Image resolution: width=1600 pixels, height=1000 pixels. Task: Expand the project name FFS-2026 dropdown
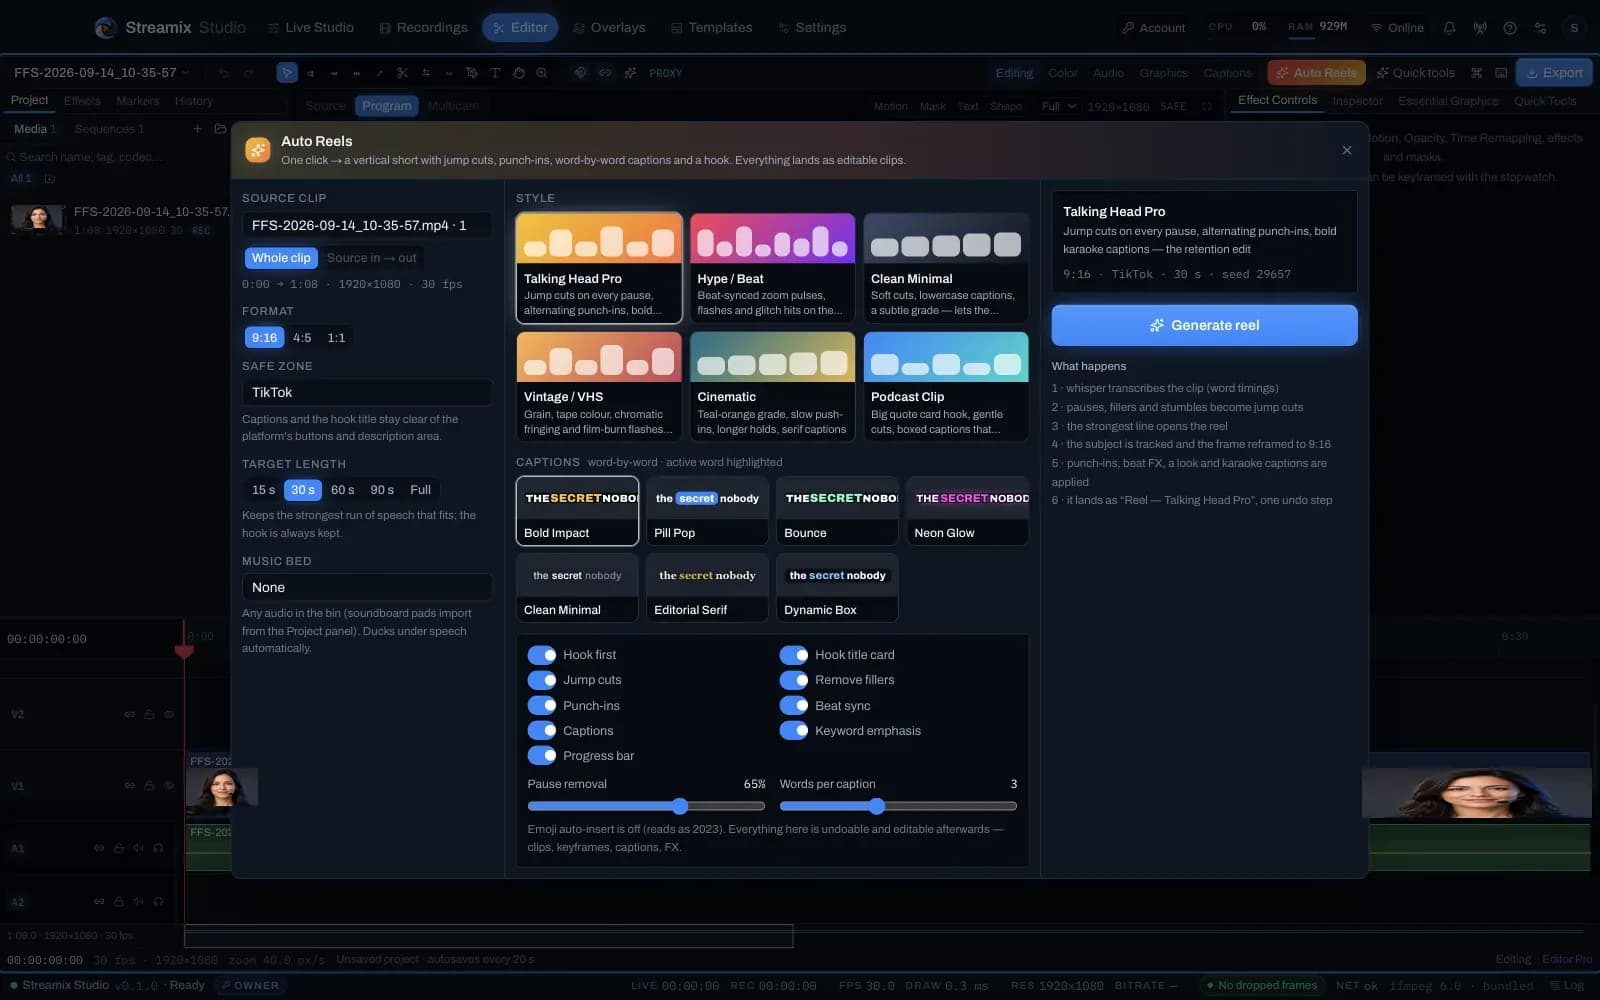101,73
